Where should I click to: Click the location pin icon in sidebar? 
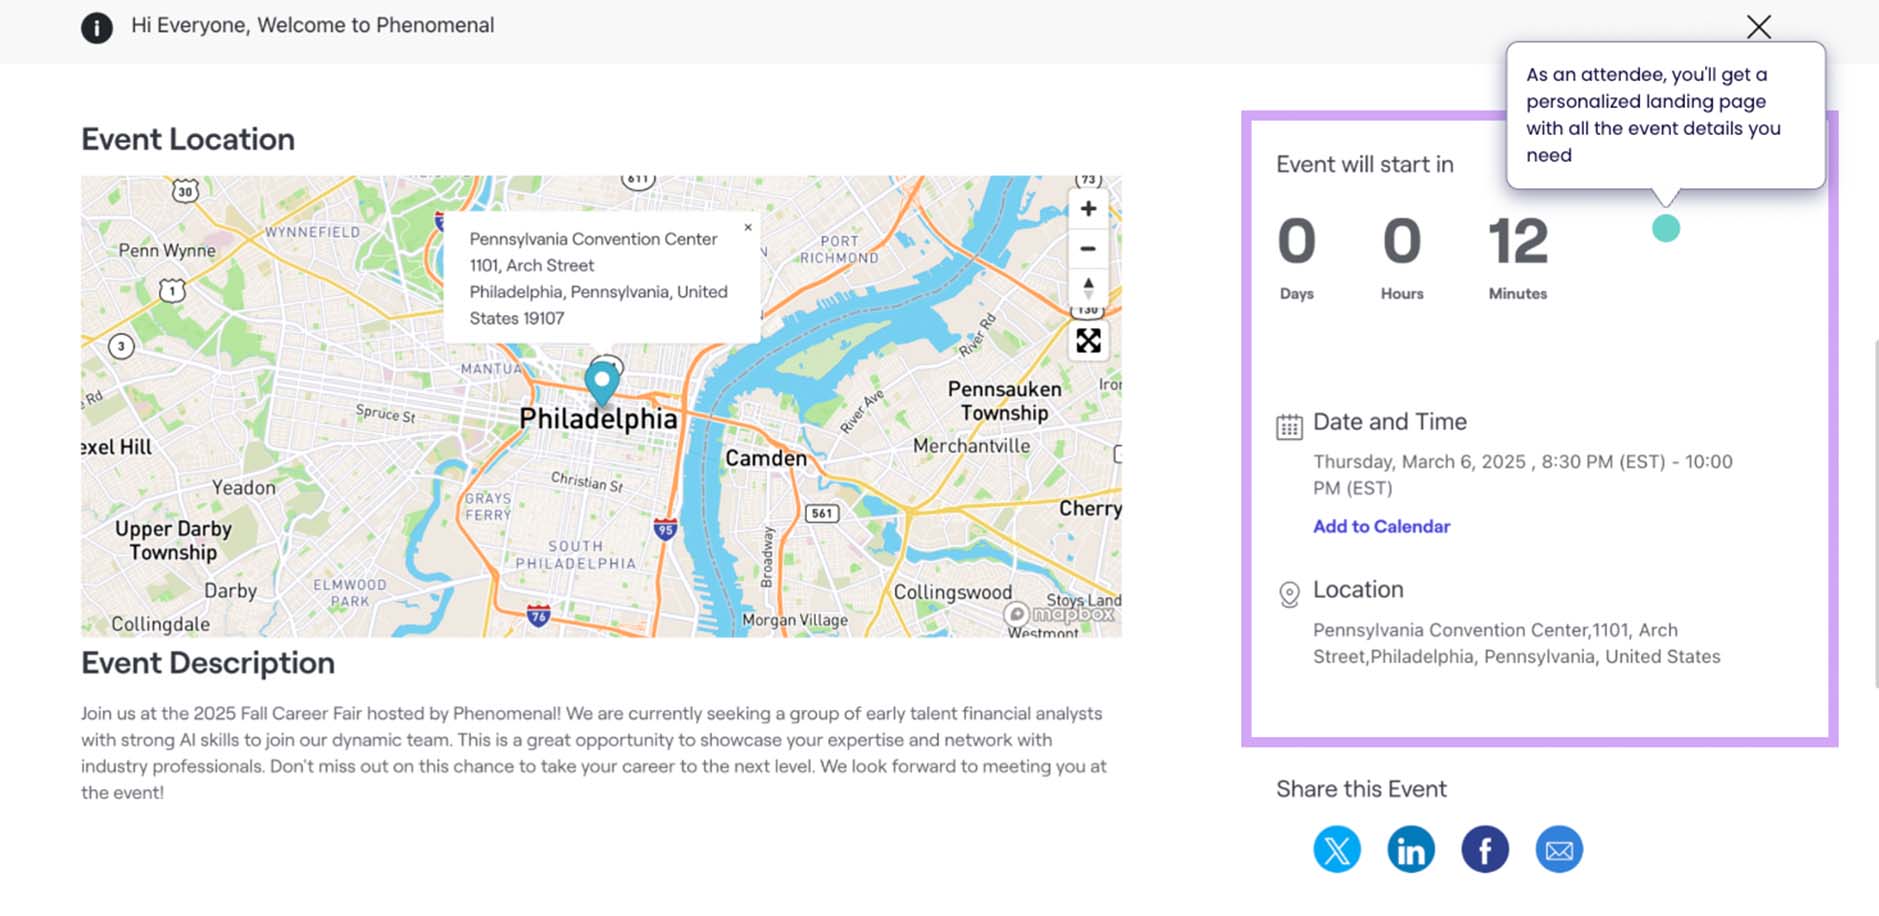click(x=1289, y=595)
